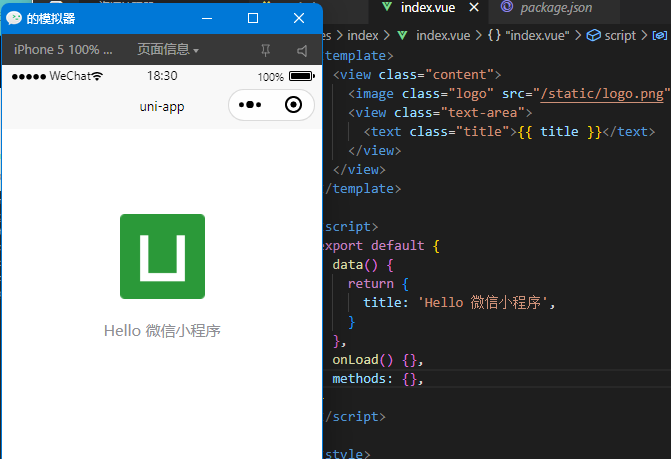Click the index folder breadcrumb
The width and height of the screenshot is (671, 459).
[x=362, y=36]
